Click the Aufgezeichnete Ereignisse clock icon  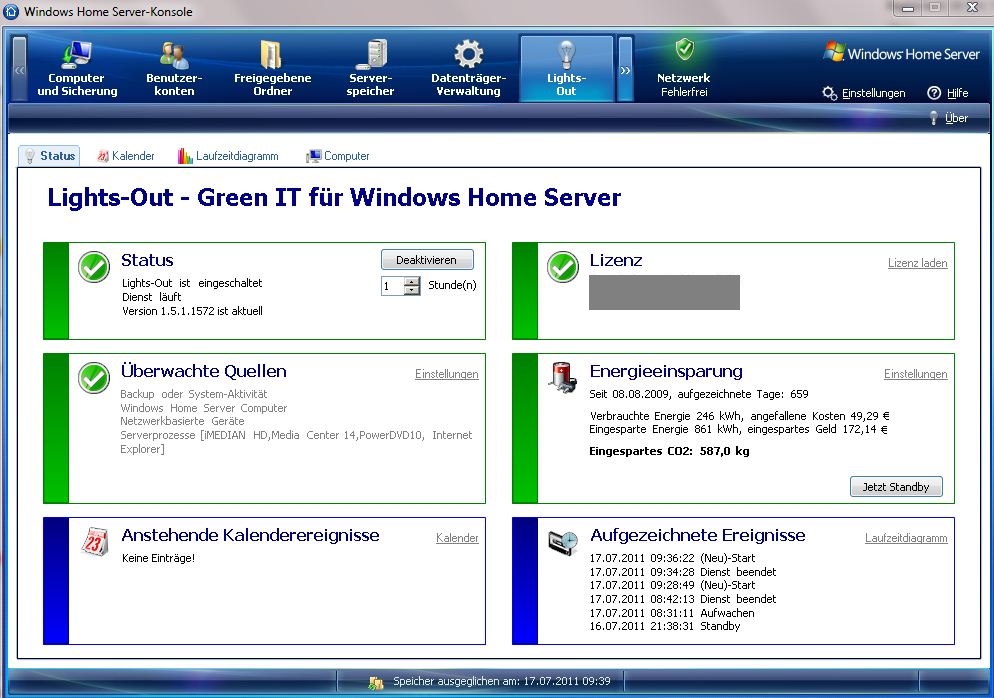(563, 543)
